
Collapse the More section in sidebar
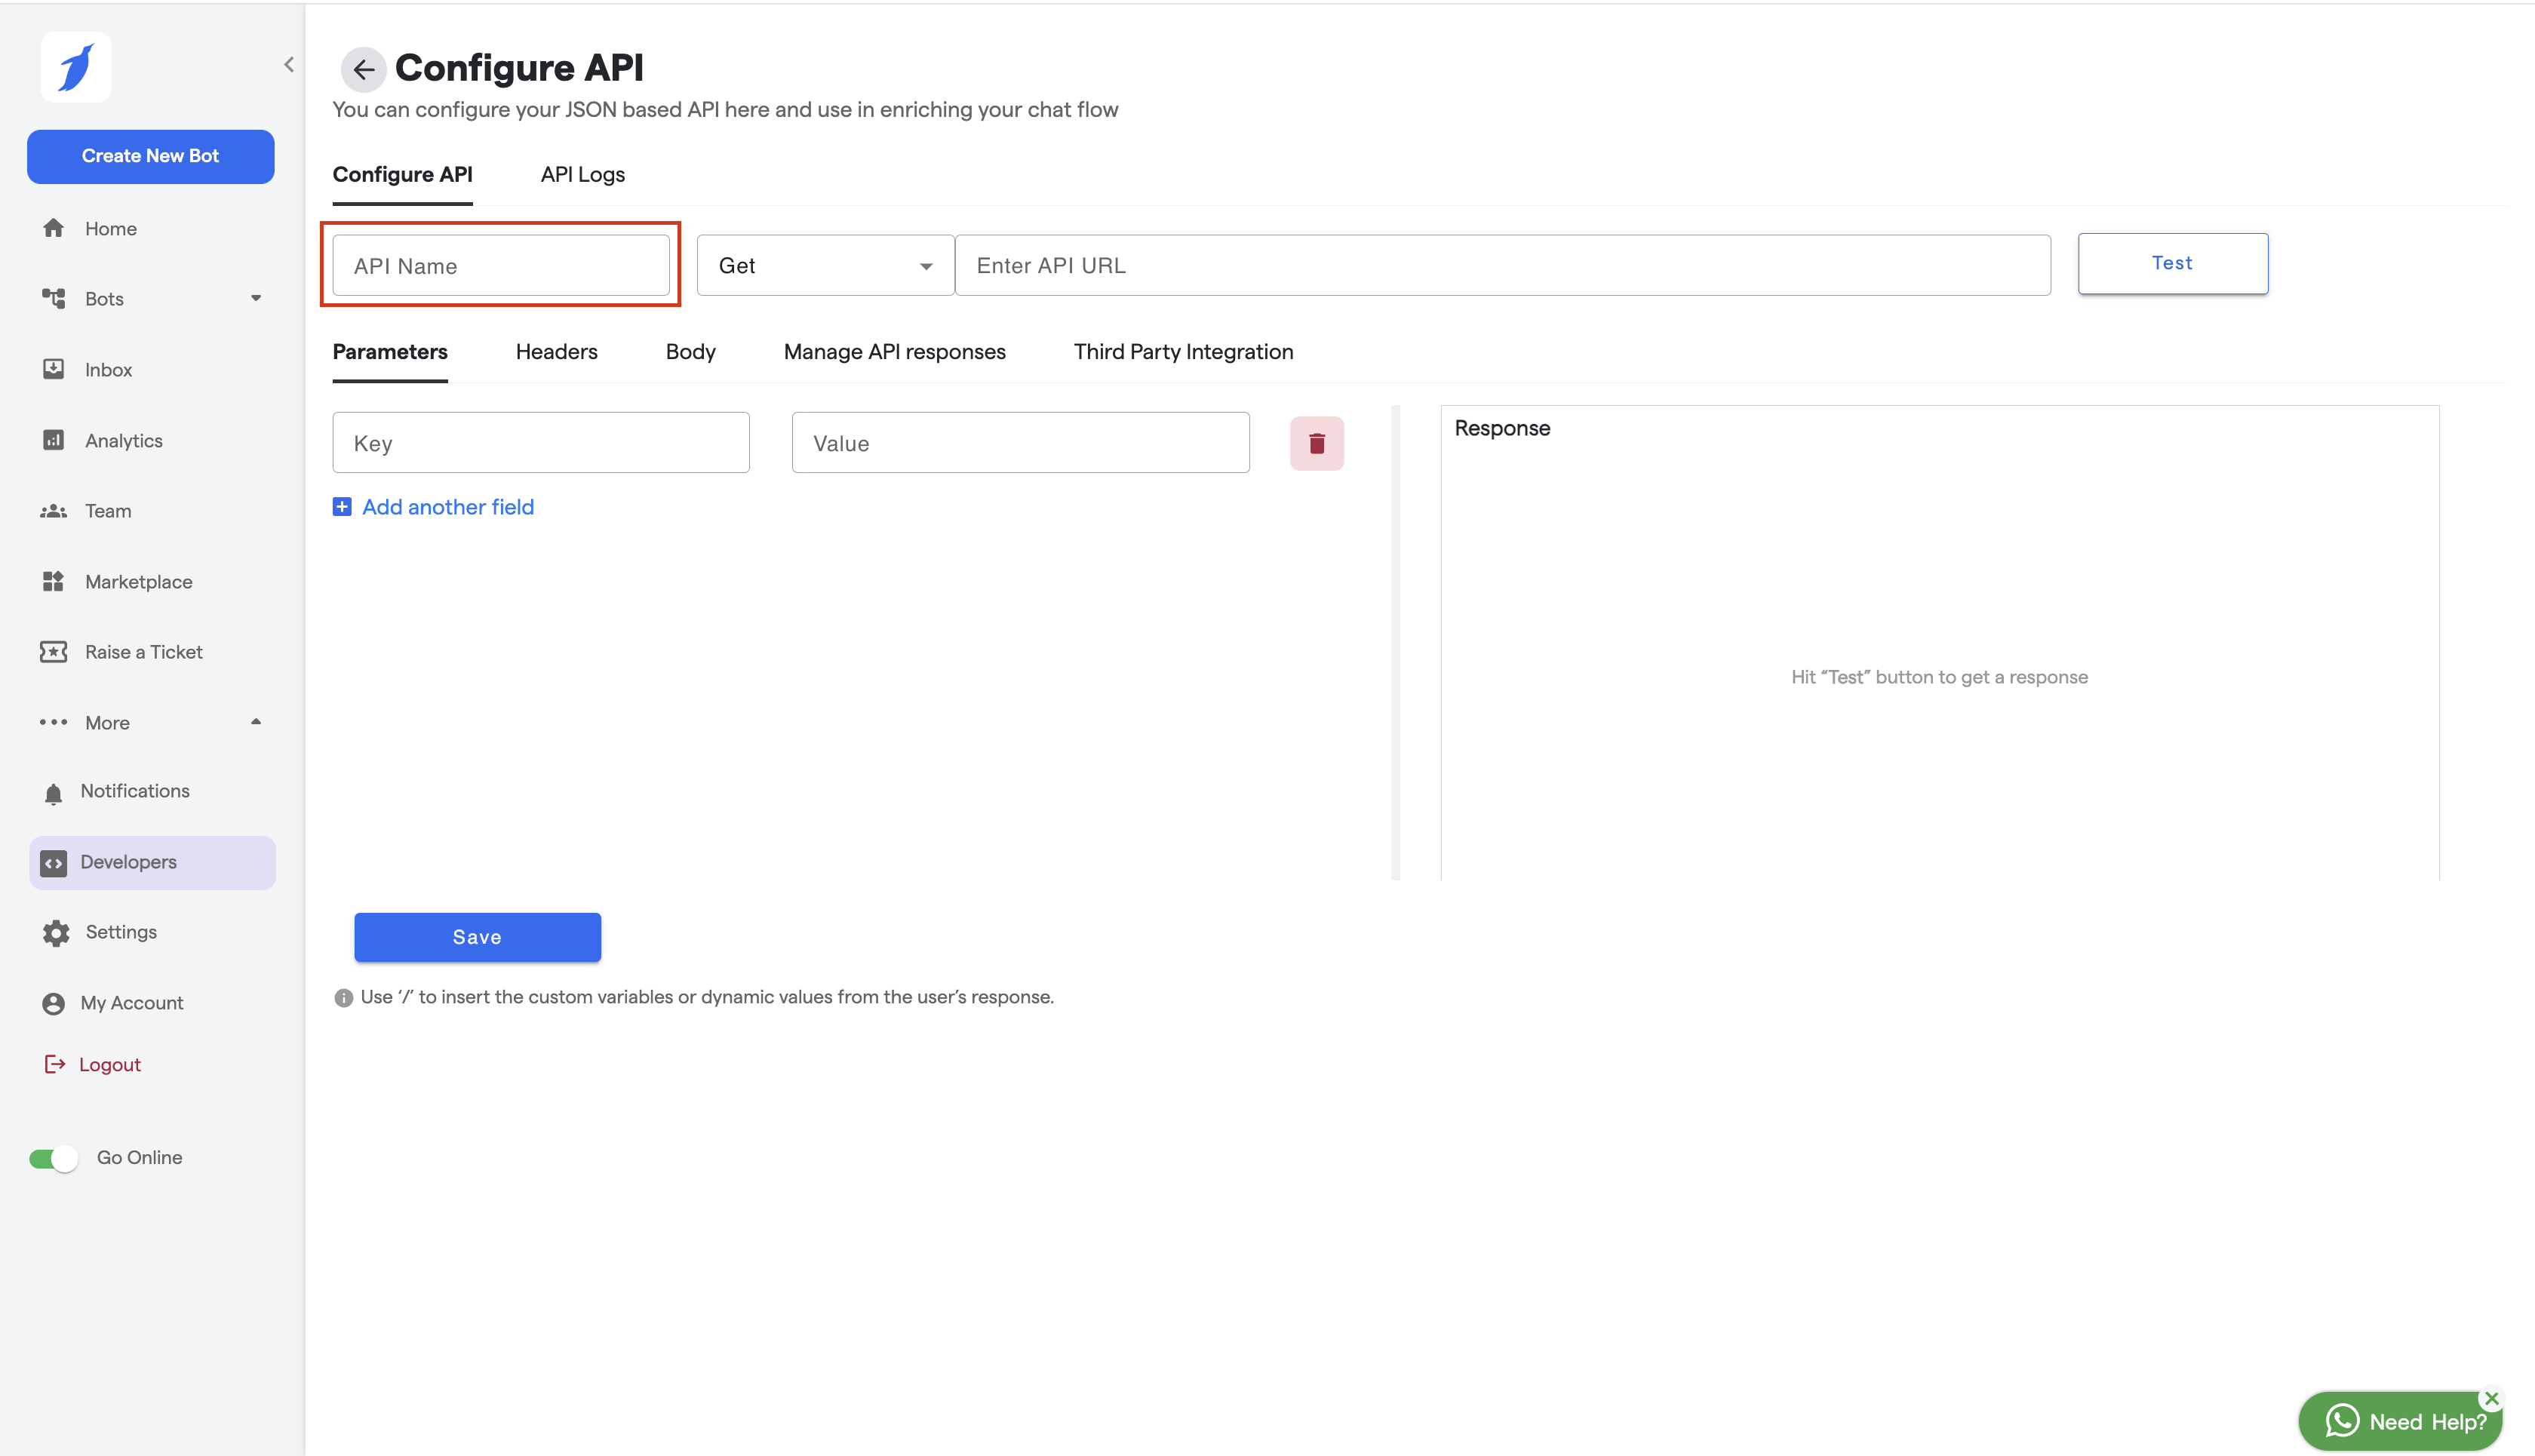256,722
